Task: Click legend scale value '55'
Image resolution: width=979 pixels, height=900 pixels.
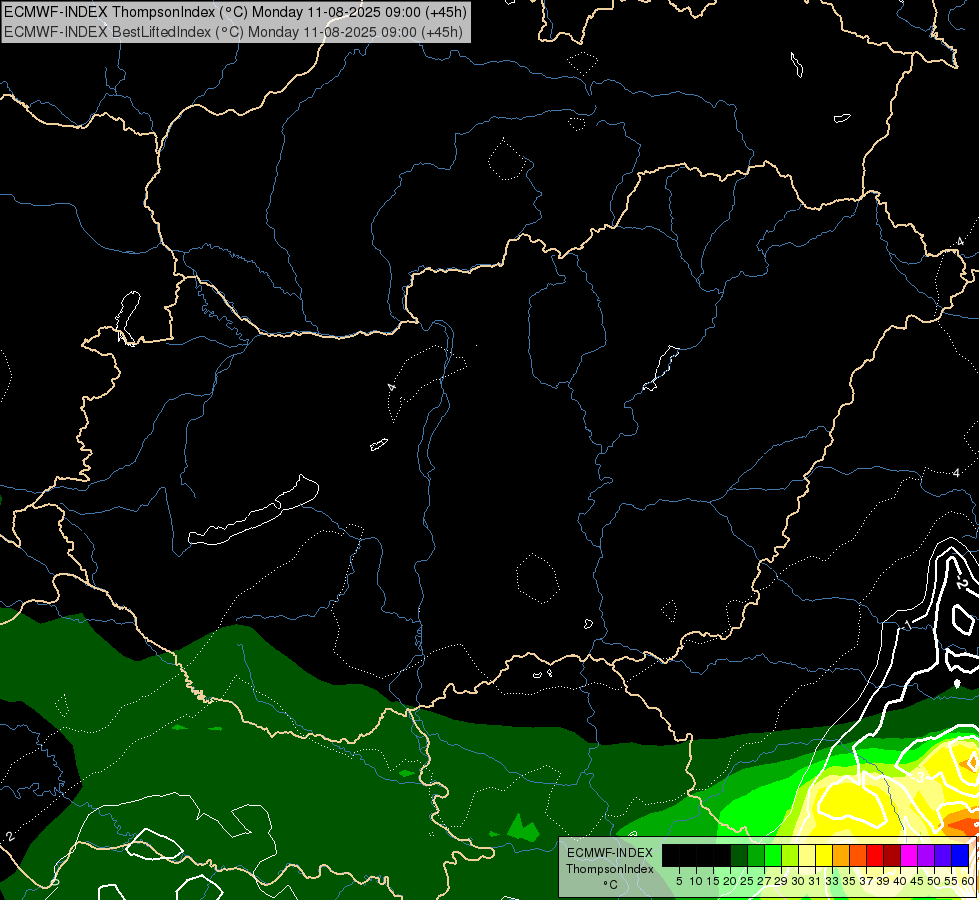Action: (x=951, y=881)
